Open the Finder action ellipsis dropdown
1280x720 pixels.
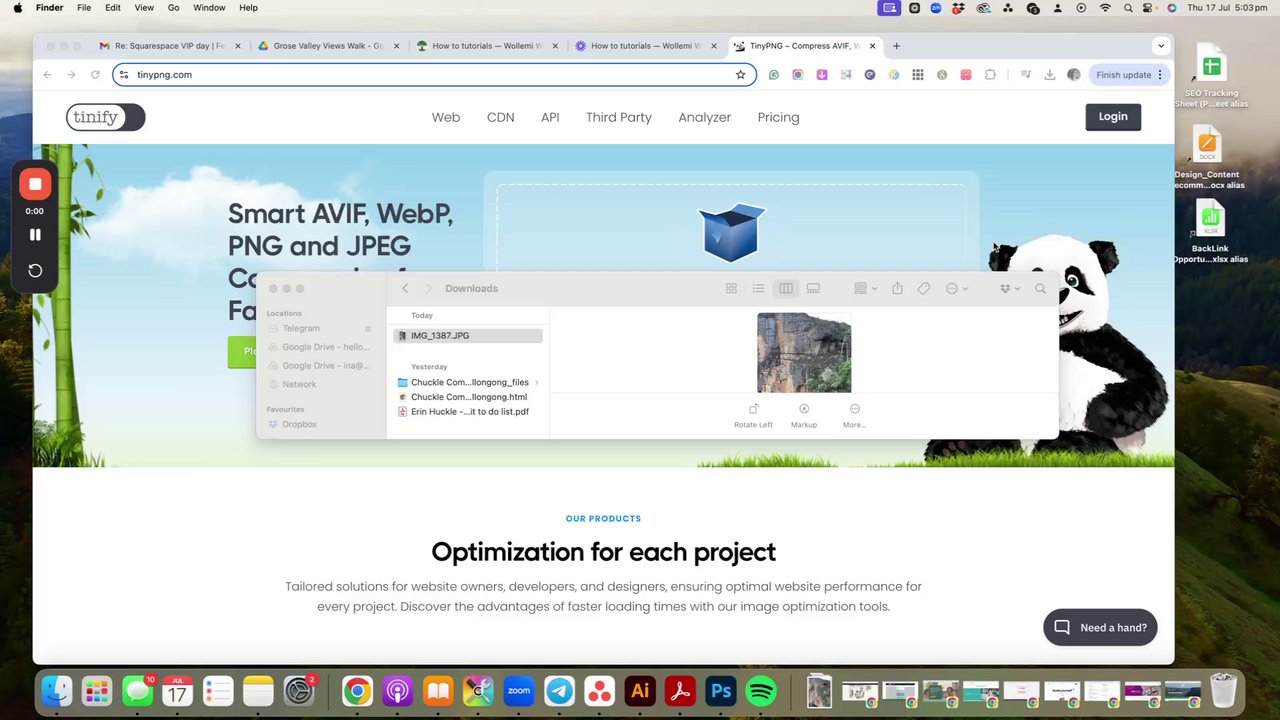tap(957, 288)
